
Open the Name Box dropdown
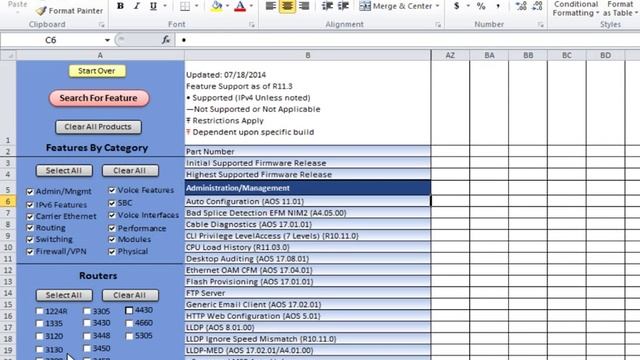coord(107,40)
